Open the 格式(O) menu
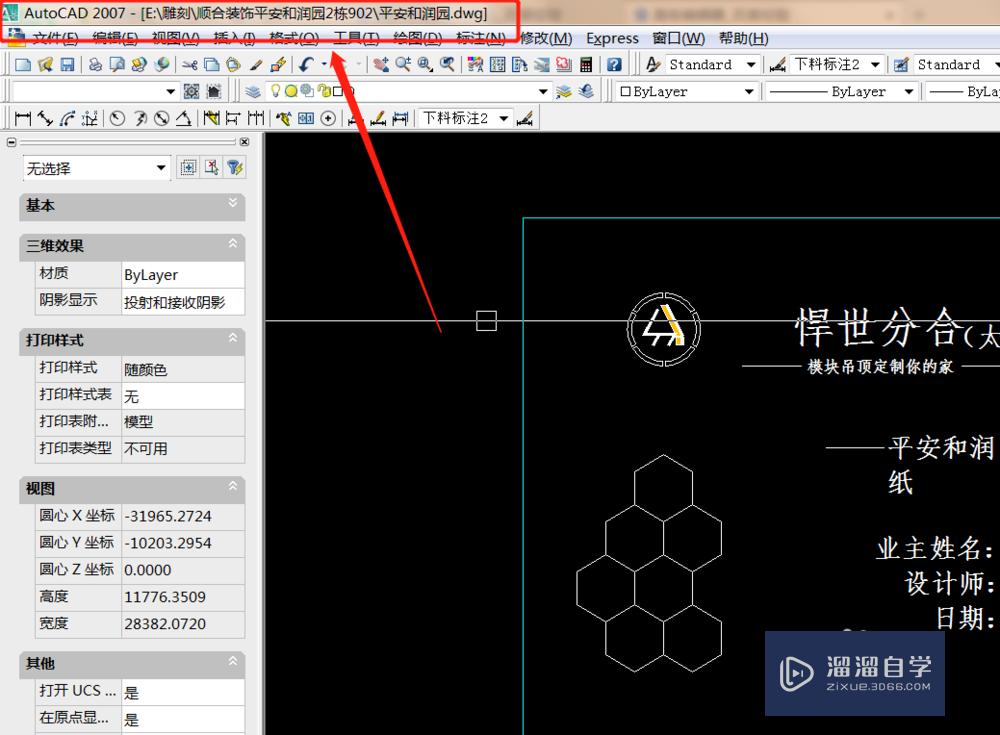 pyautogui.click(x=293, y=38)
